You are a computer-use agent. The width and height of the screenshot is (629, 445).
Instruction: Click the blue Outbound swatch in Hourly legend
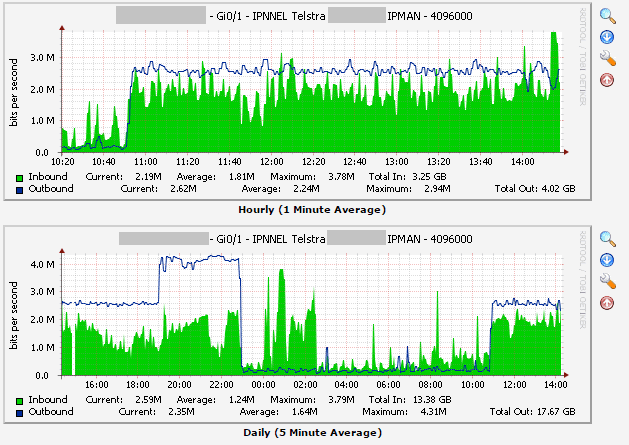point(19,190)
